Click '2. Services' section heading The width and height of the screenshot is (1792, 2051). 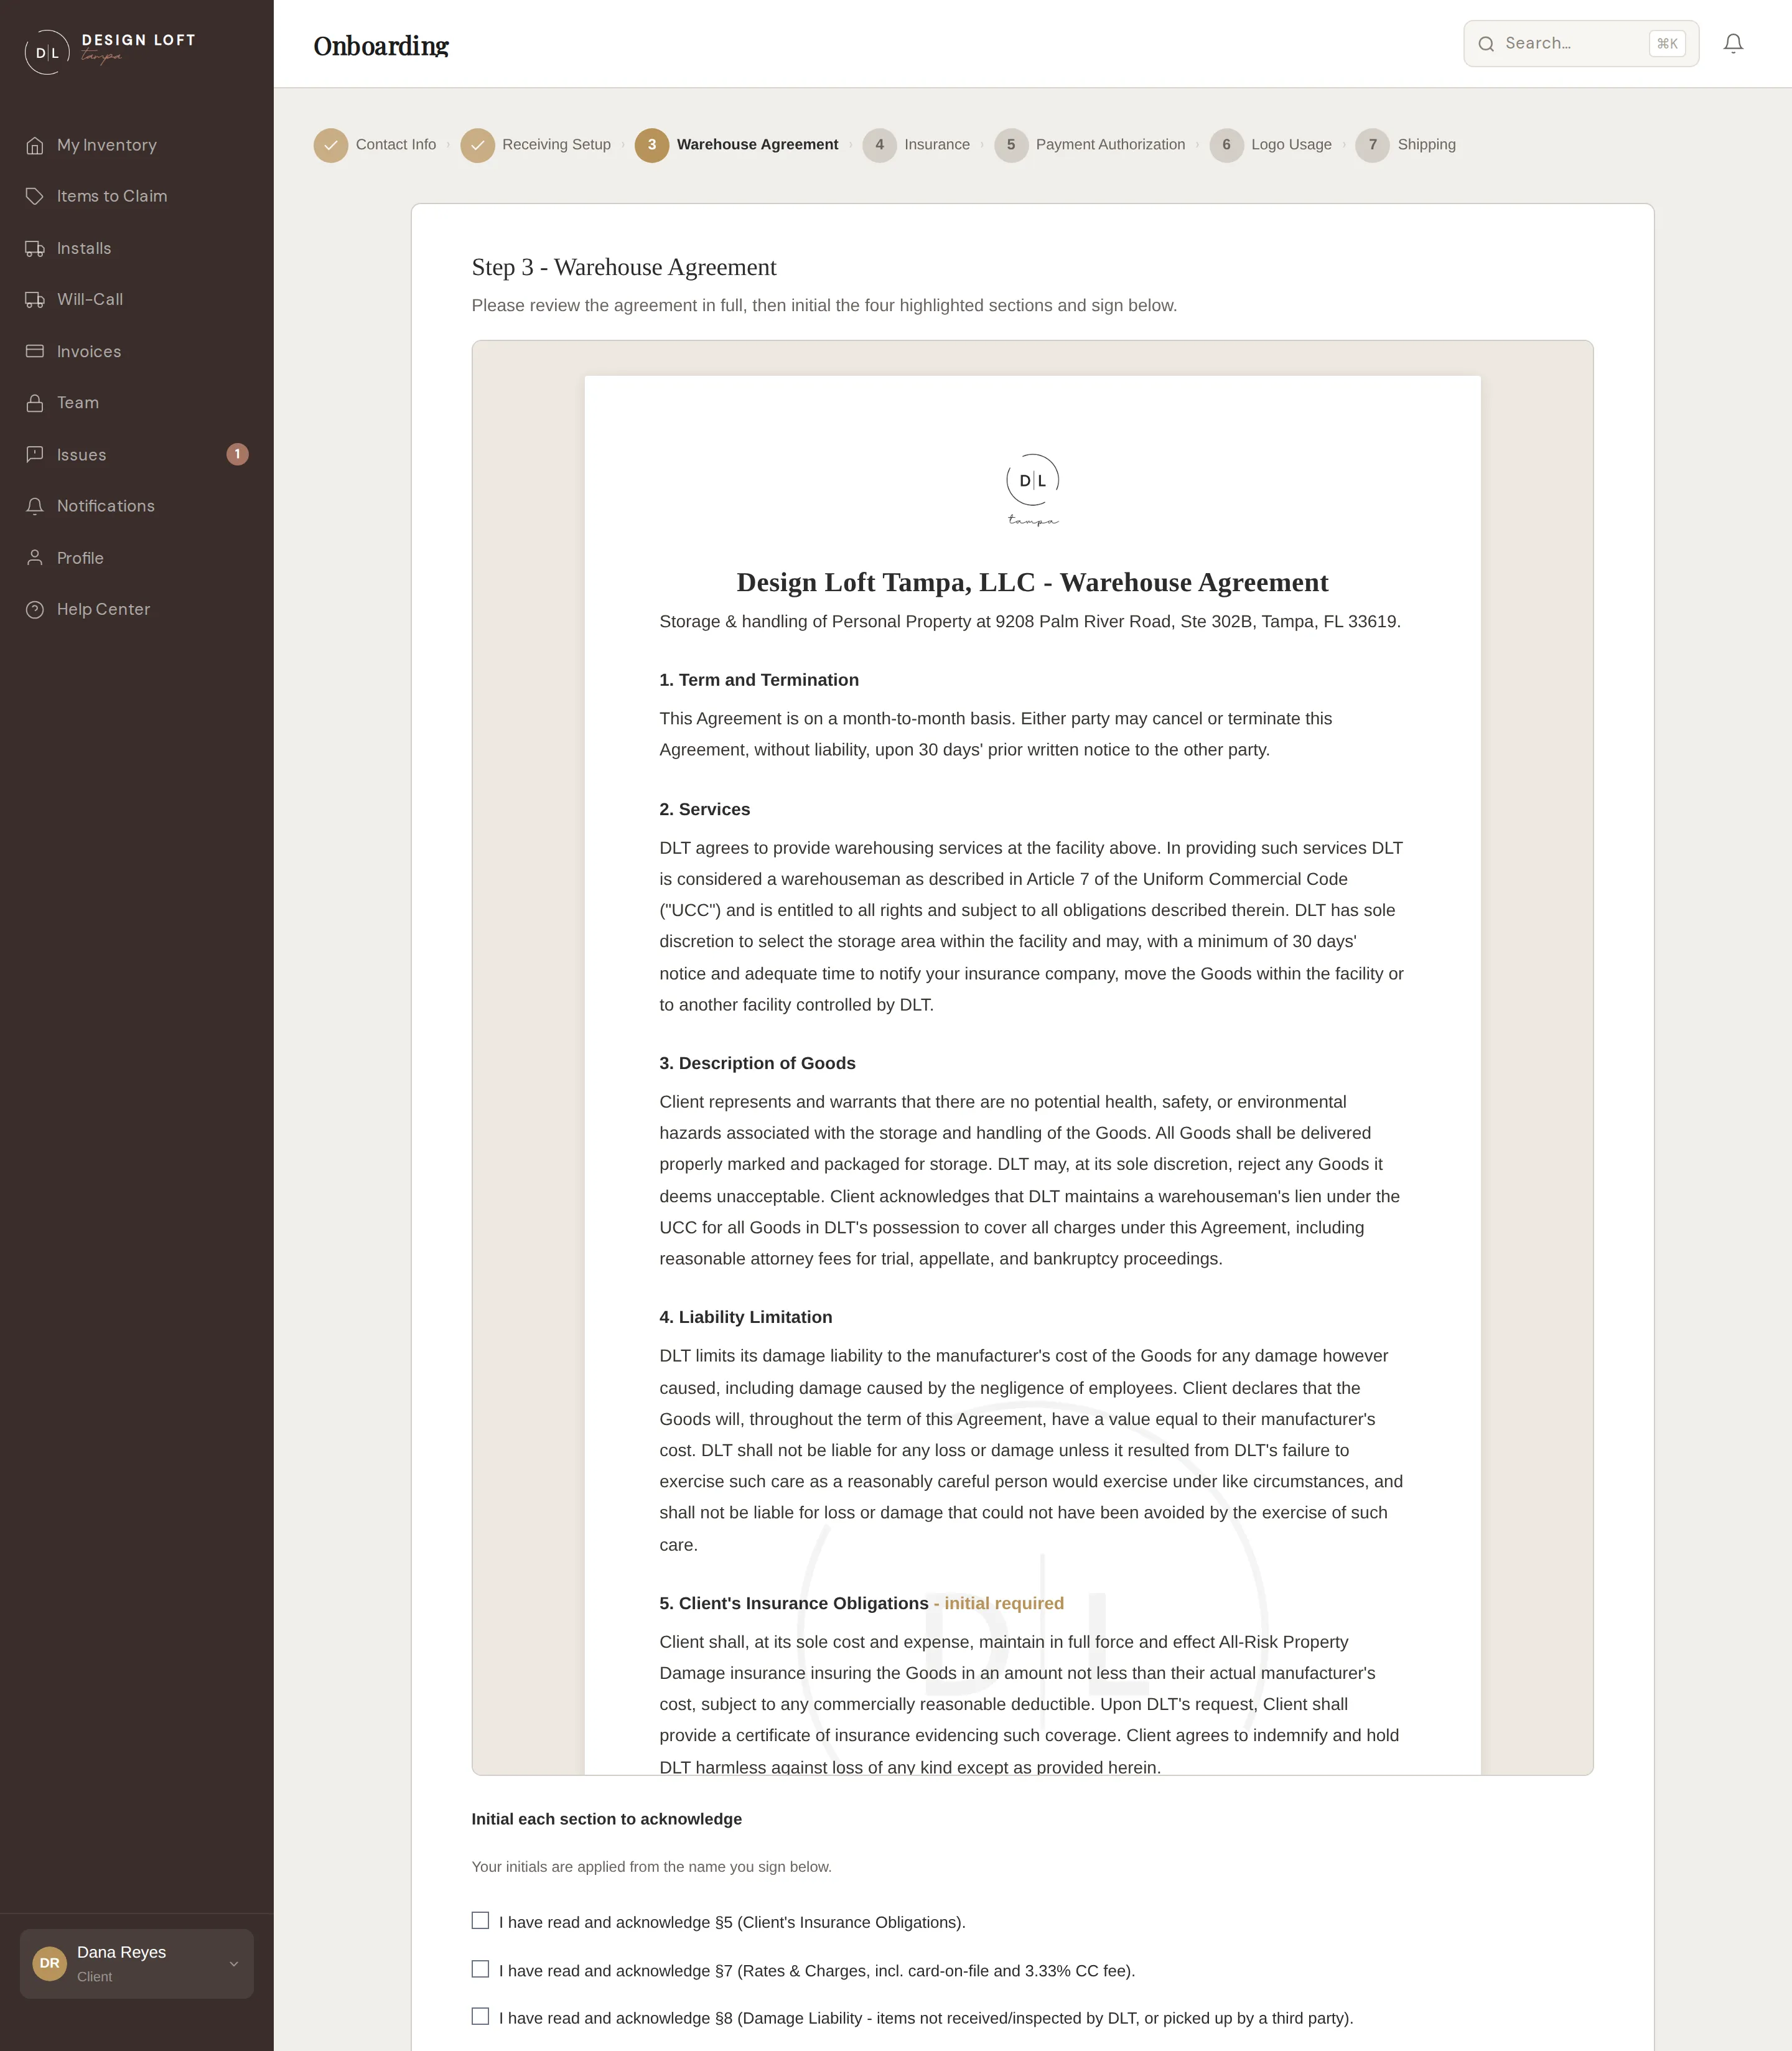(x=704, y=809)
